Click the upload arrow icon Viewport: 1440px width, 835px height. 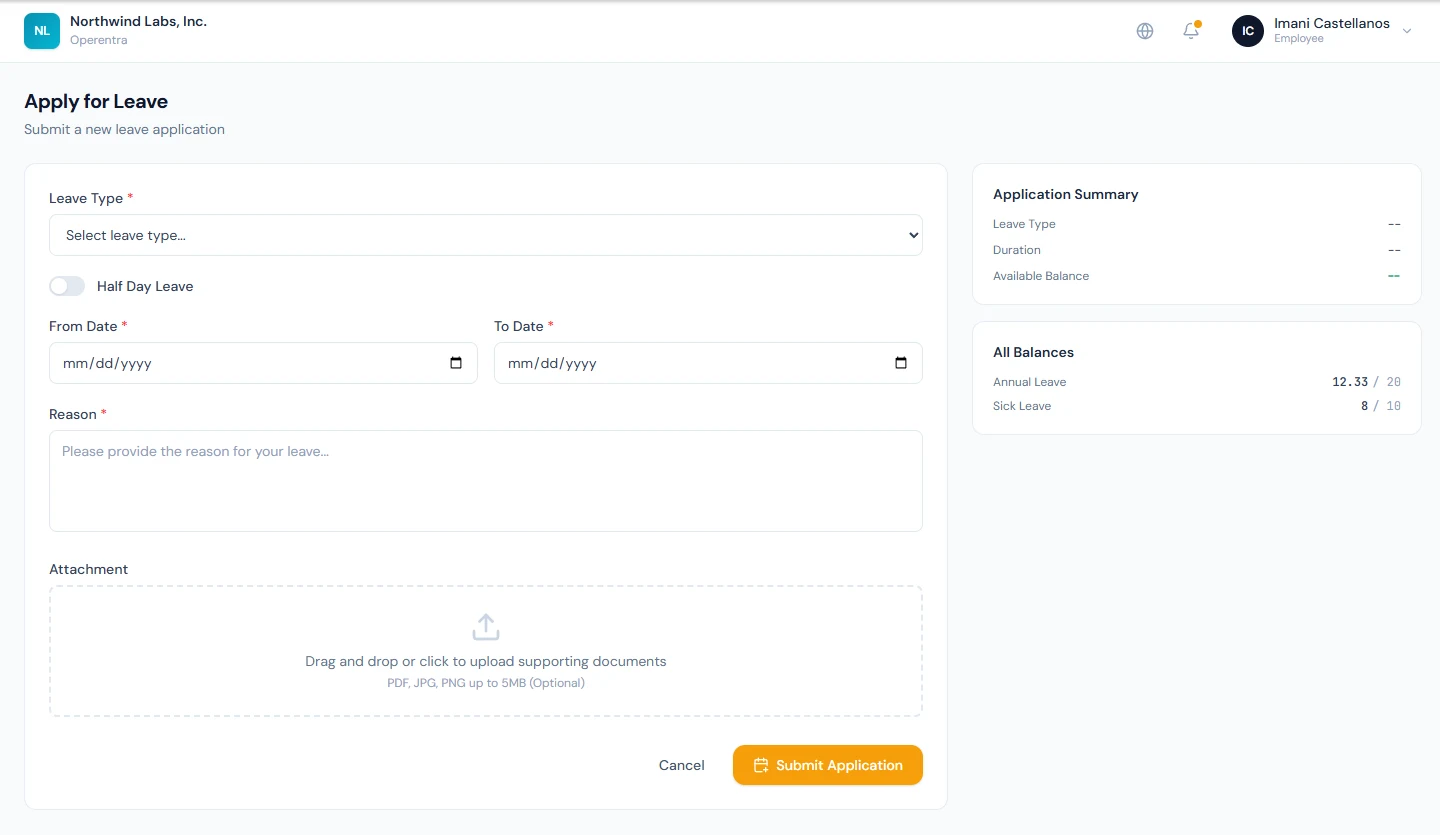coord(486,627)
